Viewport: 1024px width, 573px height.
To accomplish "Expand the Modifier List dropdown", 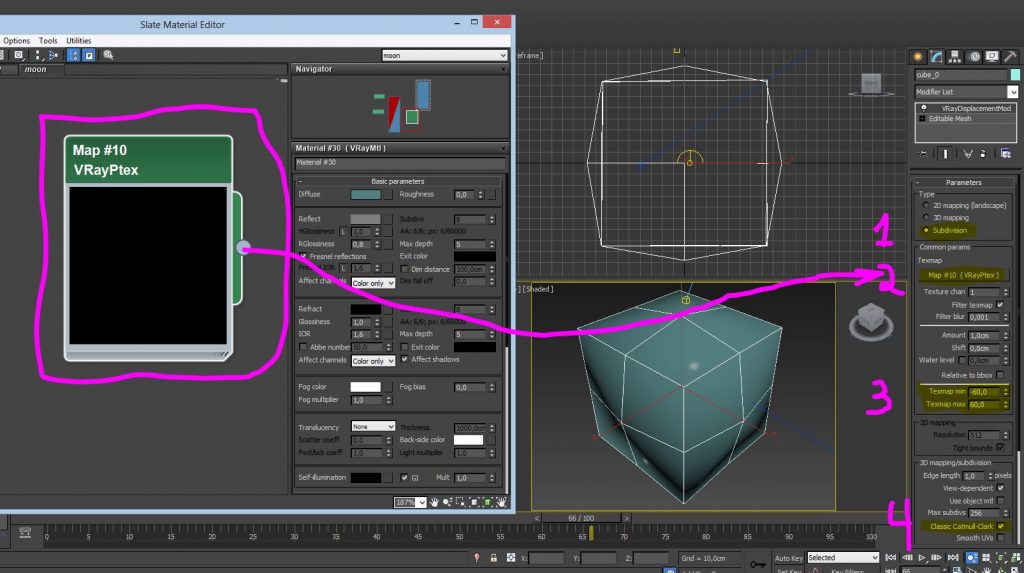I will point(1012,92).
